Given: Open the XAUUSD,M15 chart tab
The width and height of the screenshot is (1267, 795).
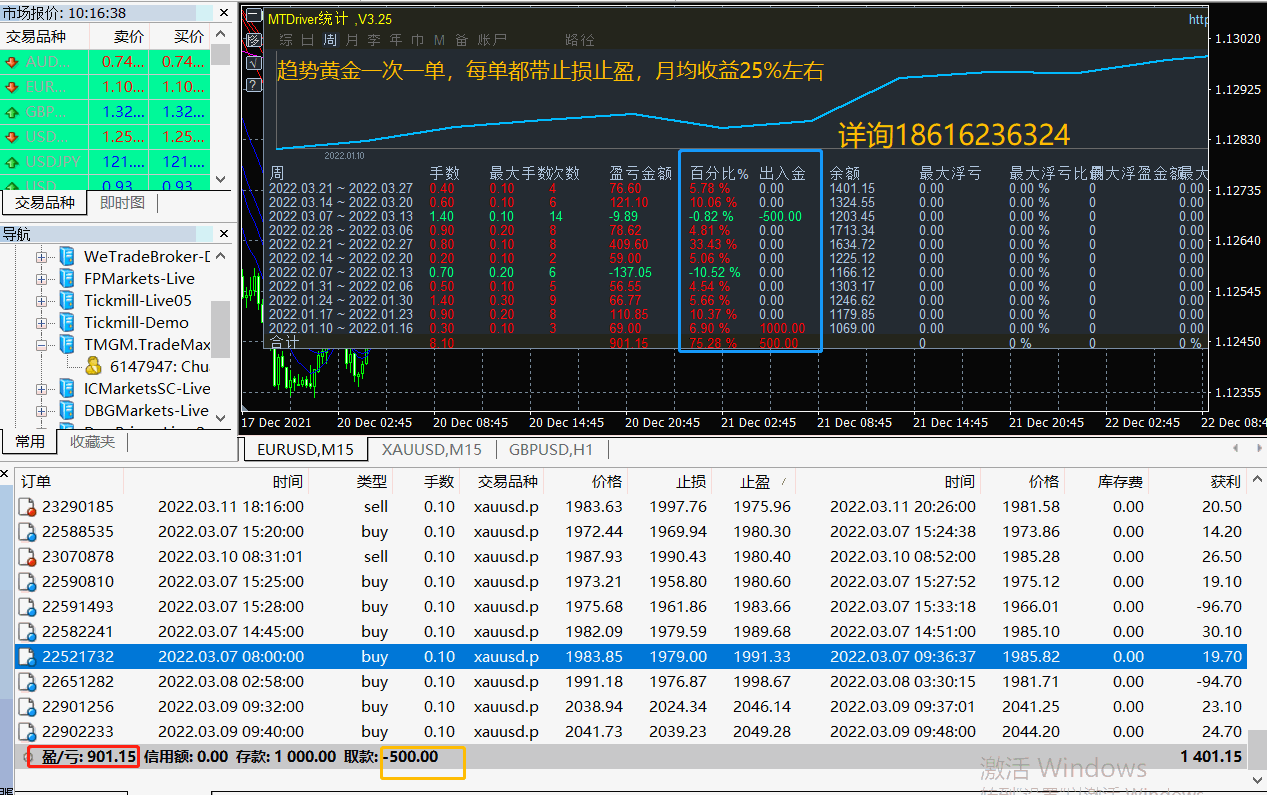Looking at the screenshot, I should [431, 449].
